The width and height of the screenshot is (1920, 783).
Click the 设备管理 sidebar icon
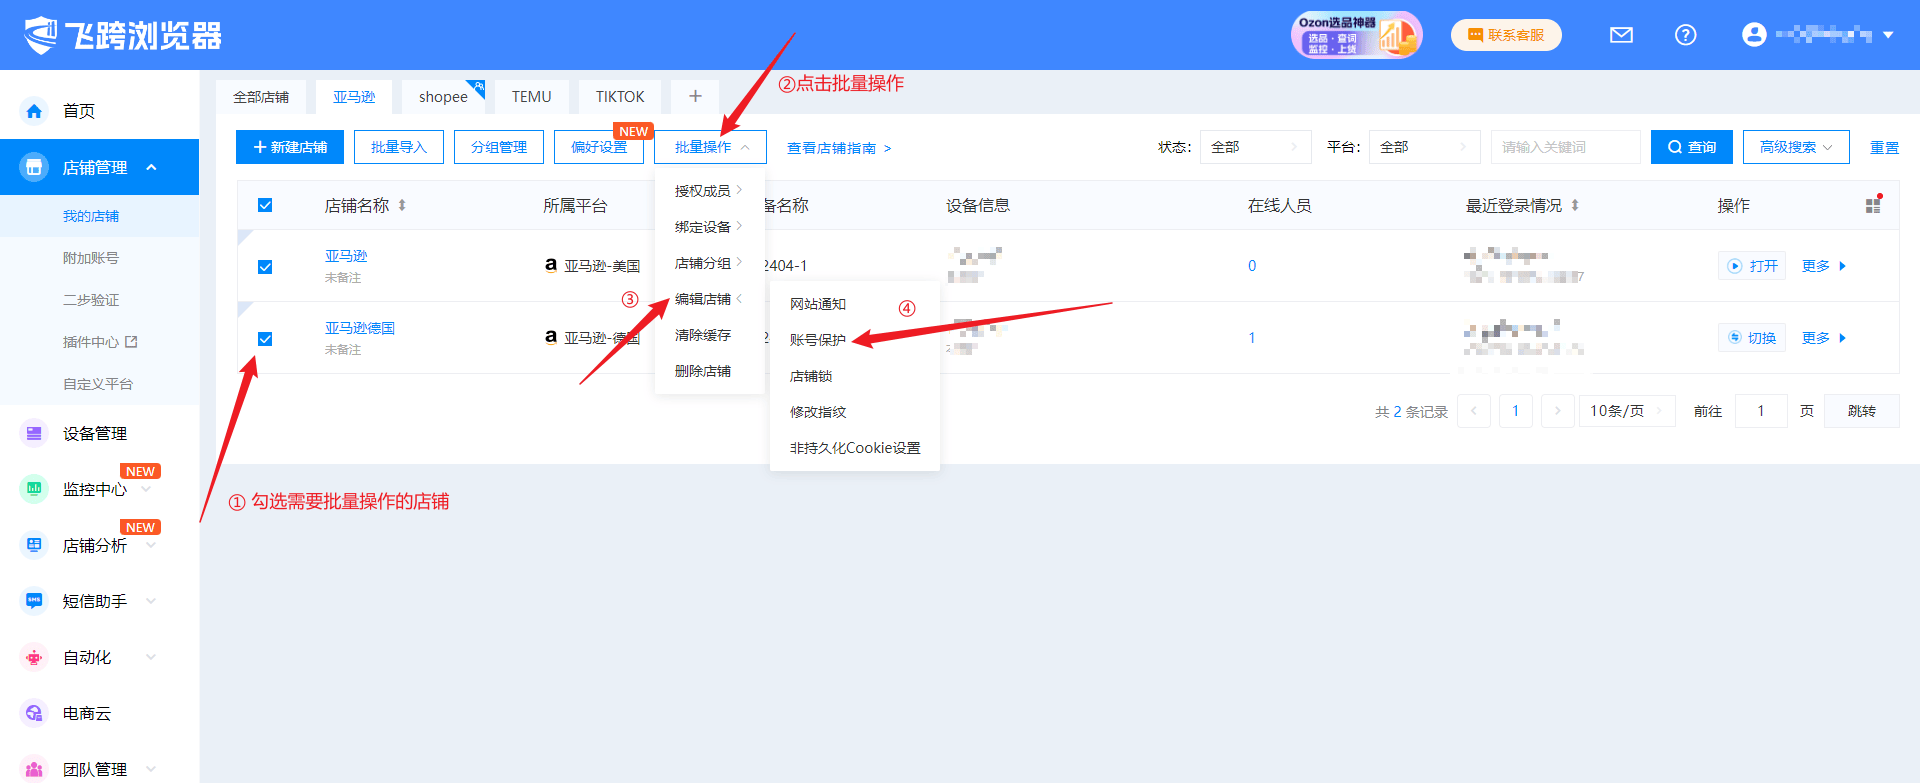34,433
